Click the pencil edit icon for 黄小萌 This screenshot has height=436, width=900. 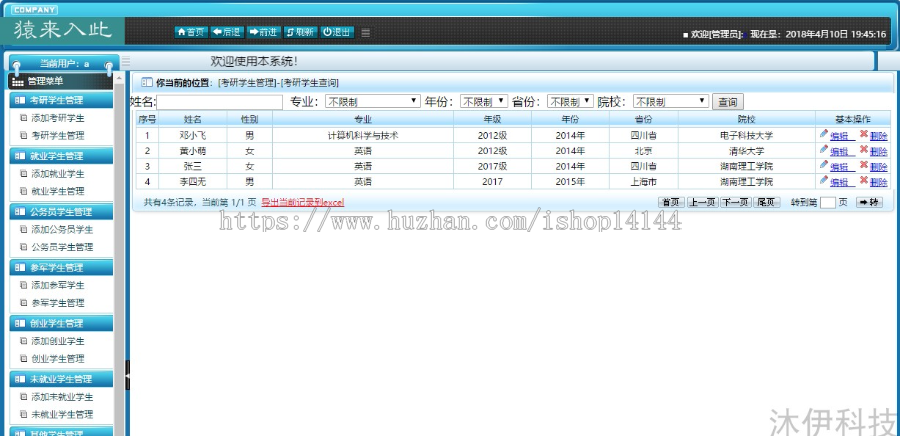click(x=824, y=149)
